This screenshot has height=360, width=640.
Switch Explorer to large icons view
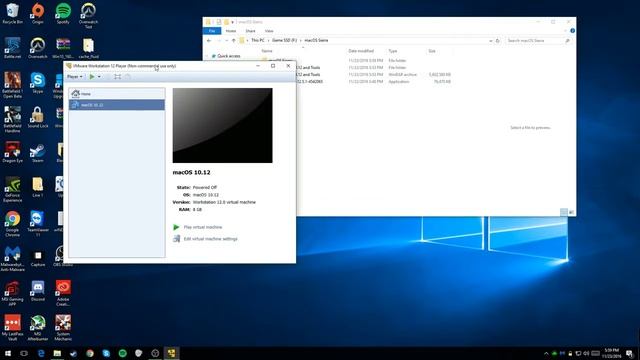click(571, 212)
